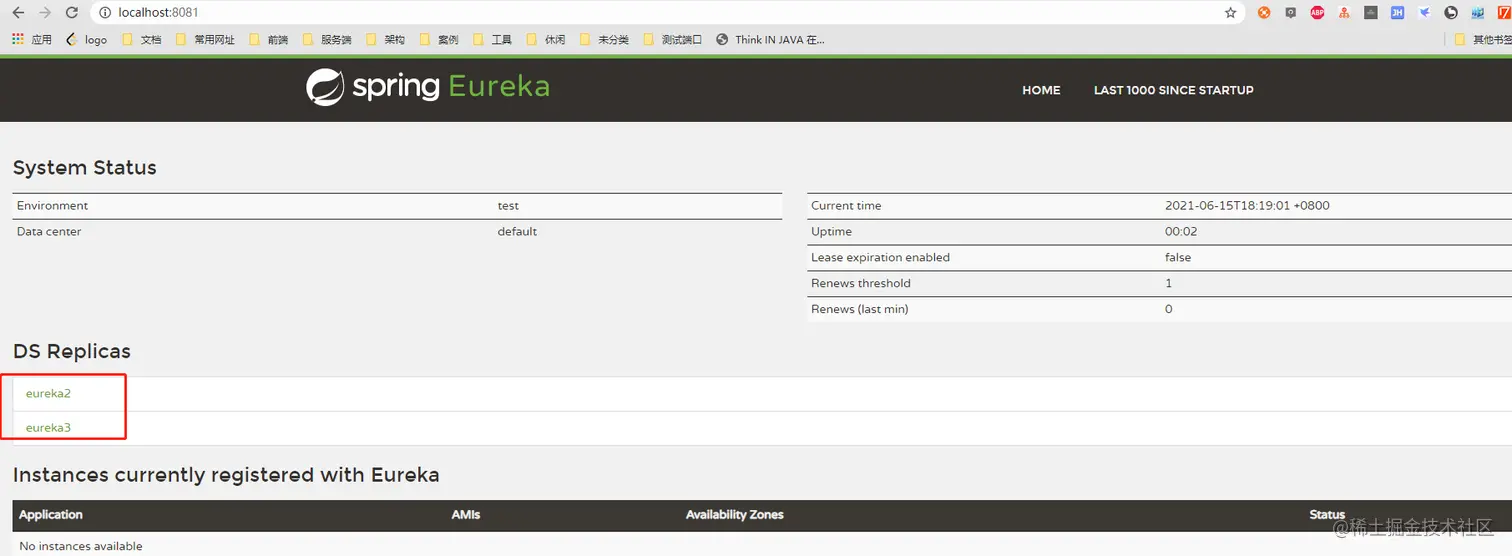Click the Data center value default
This screenshot has height=556, width=1512.
pos(517,232)
